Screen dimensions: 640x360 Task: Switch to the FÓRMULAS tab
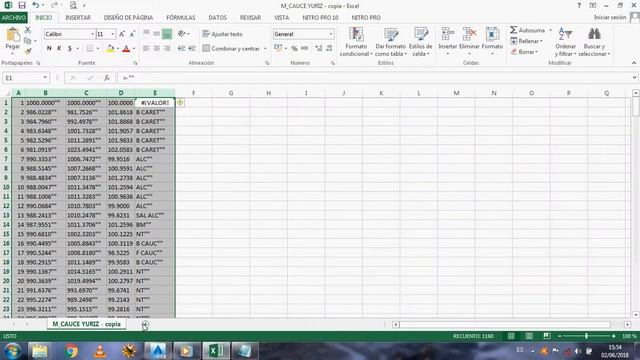tap(180, 18)
